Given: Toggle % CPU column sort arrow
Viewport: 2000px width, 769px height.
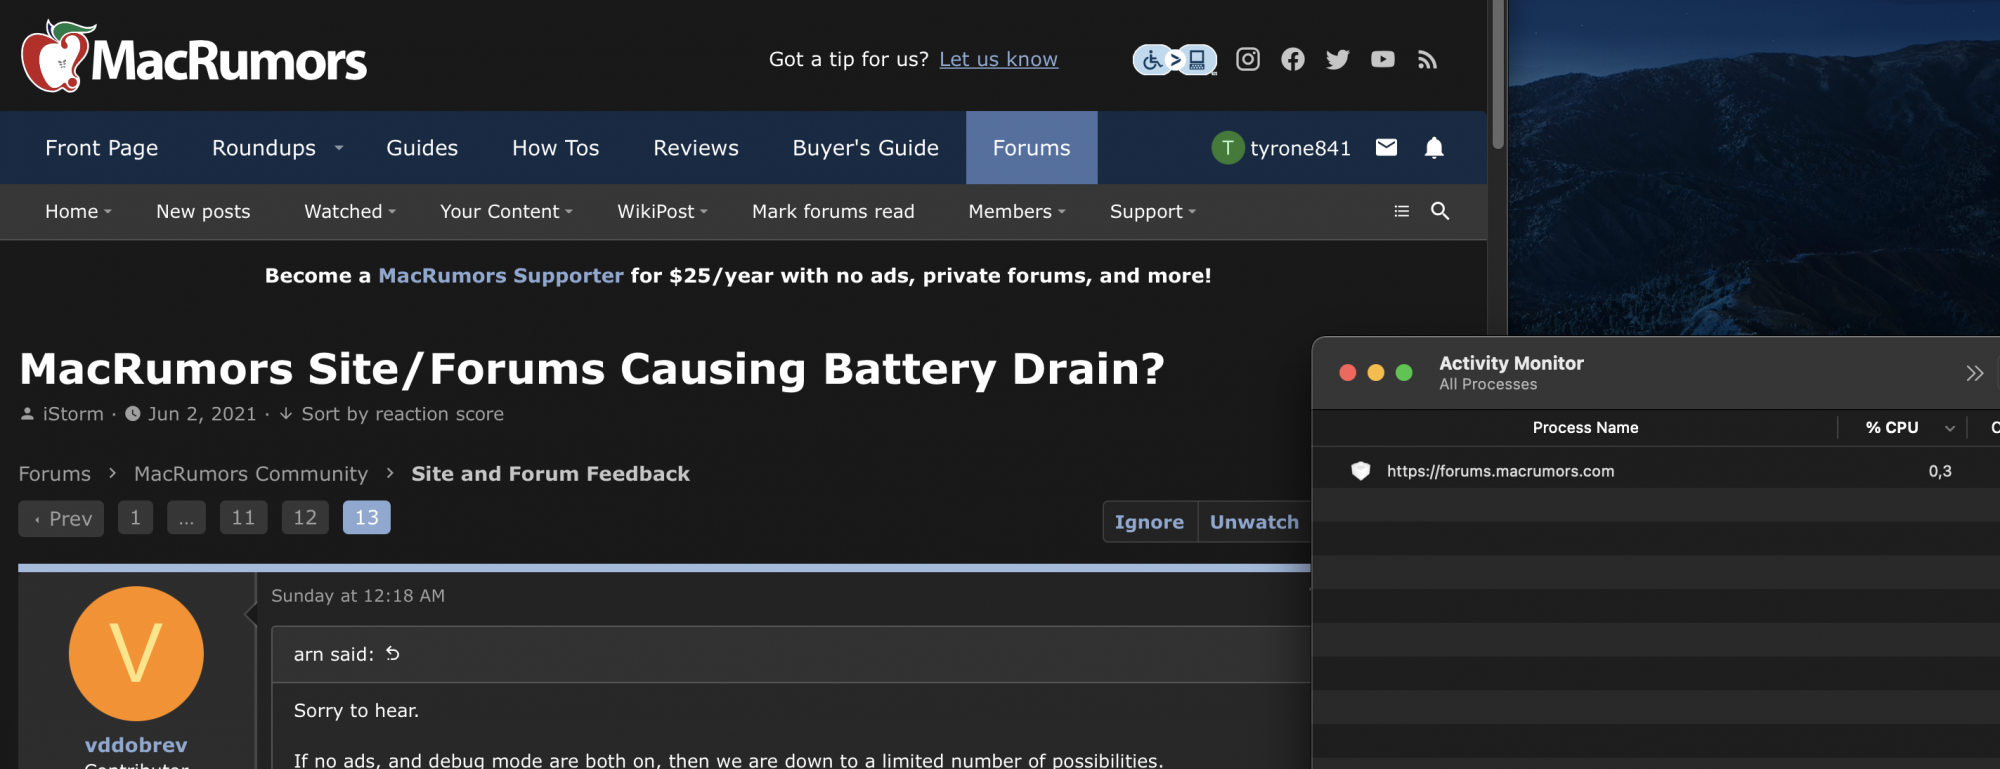Looking at the screenshot, I should click(1949, 428).
